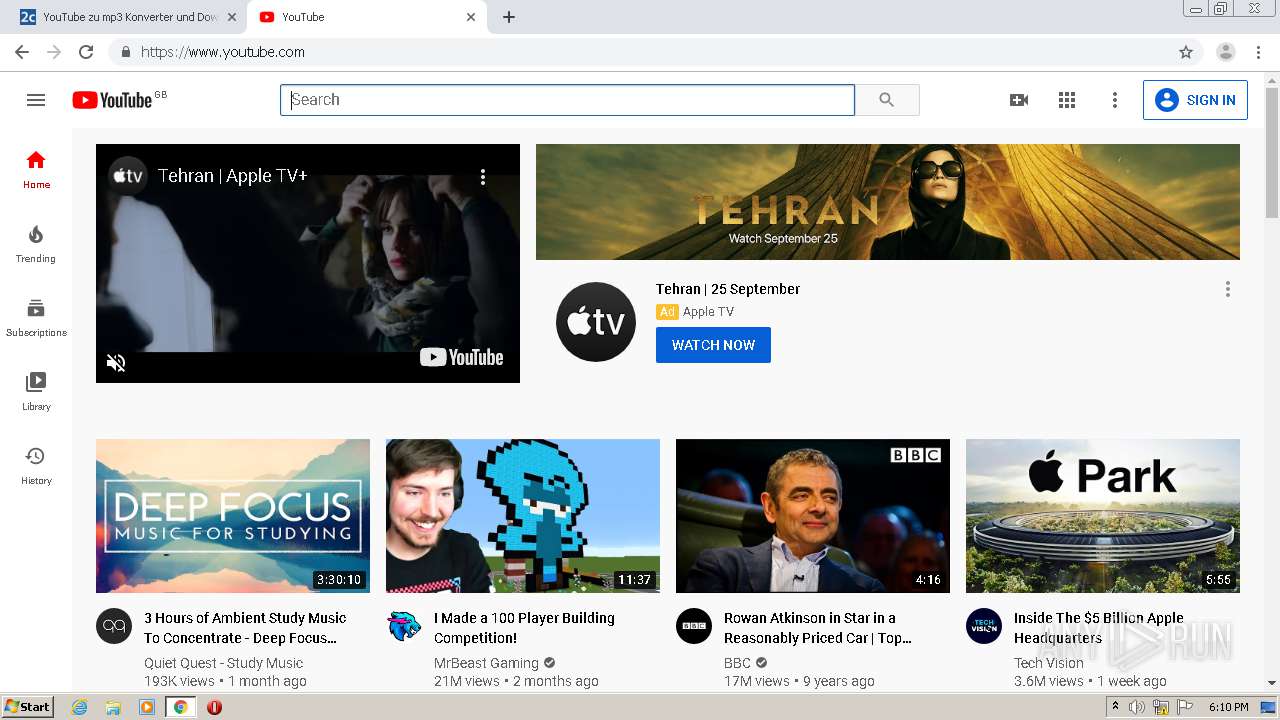Screen dimensions: 1280x720
Task: Close the YouTube browser tab
Action: click(471, 17)
